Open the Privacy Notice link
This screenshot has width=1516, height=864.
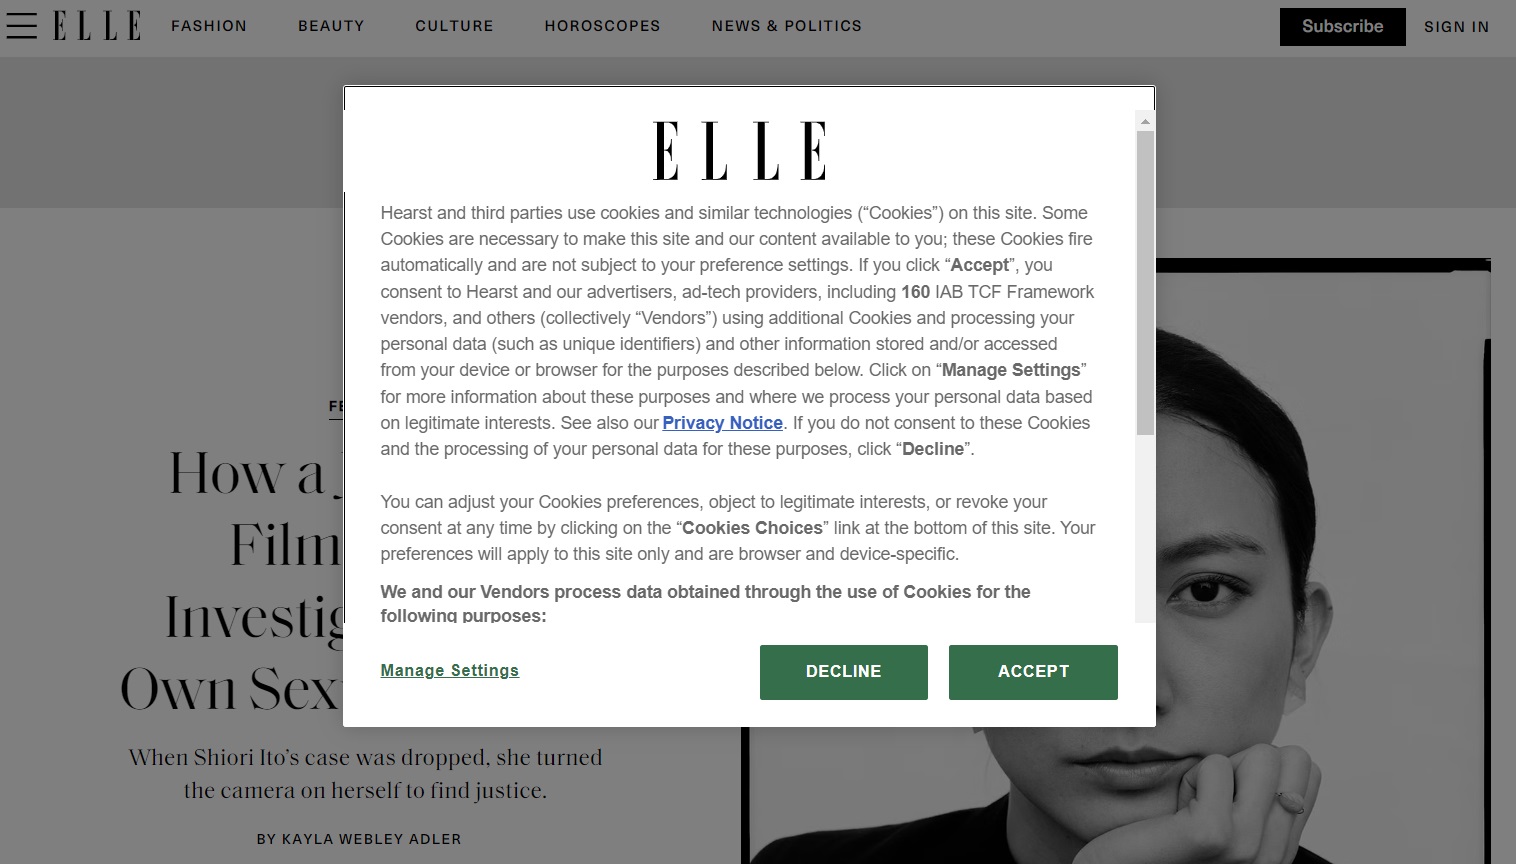(722, 423)
